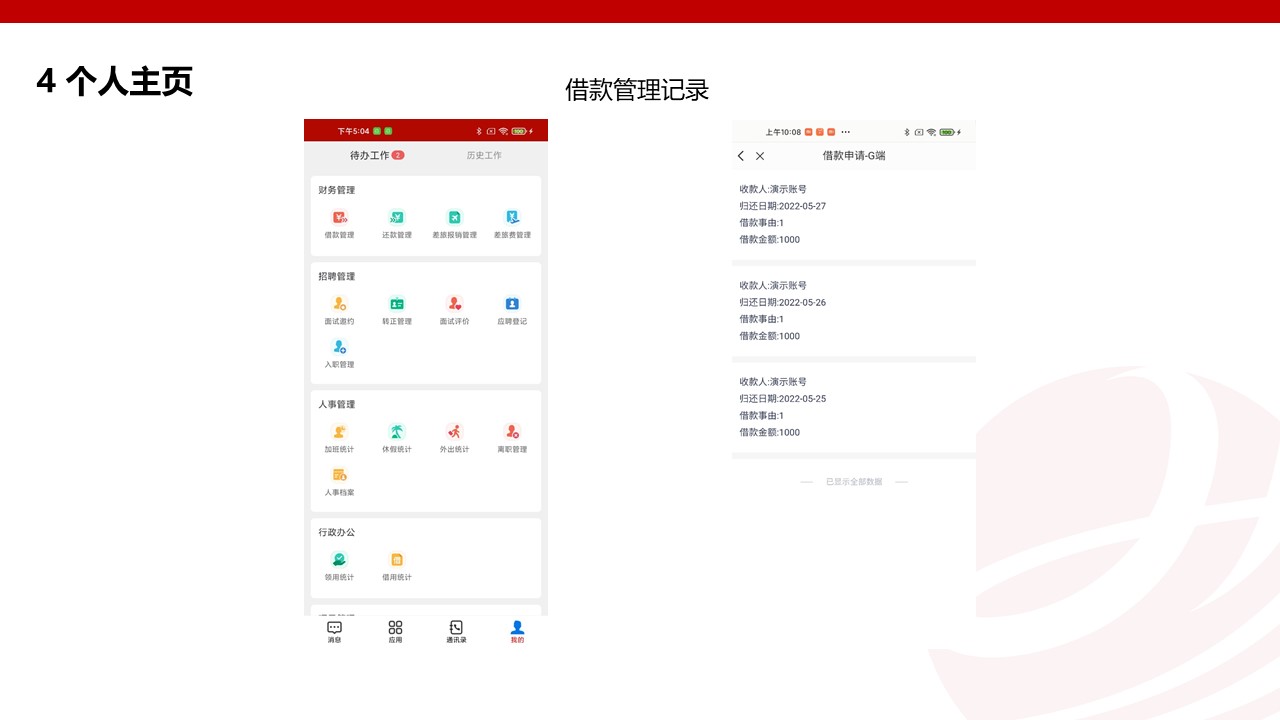Open 应聘登记 icon
The height and width of the screenshot is (720, 1280).
coord(512,304)
